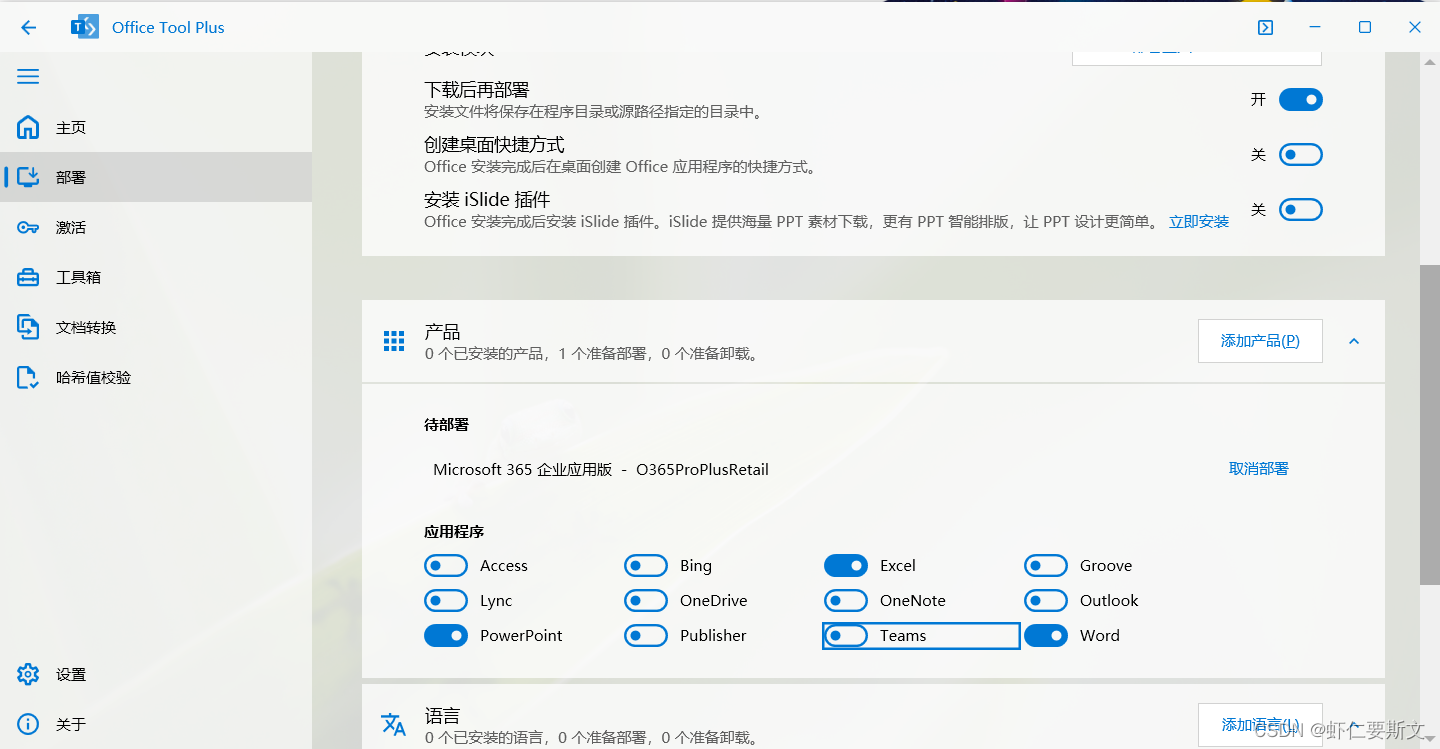Turn off 下载后再部署 toggle
Image resolution: width=1440 pixels, height=749 pixels.
(x=1301, y=99)
